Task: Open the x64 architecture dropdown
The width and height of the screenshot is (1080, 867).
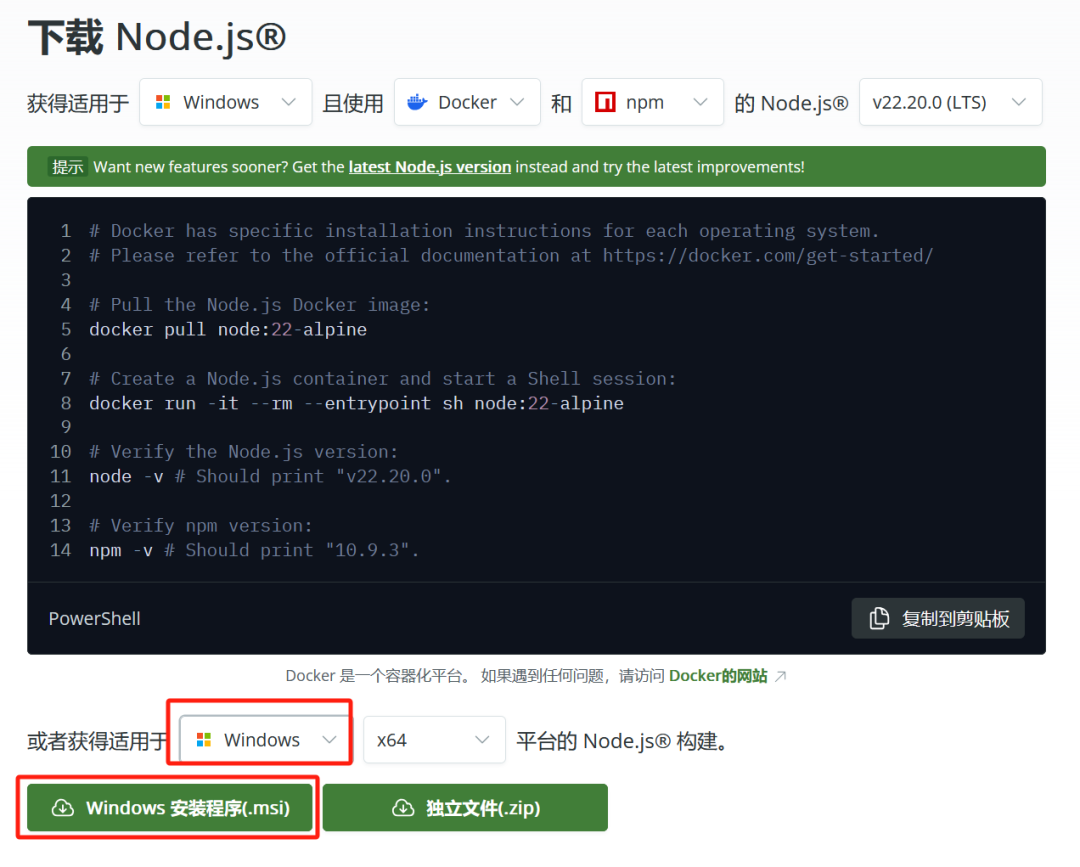Action: point(434,740)
